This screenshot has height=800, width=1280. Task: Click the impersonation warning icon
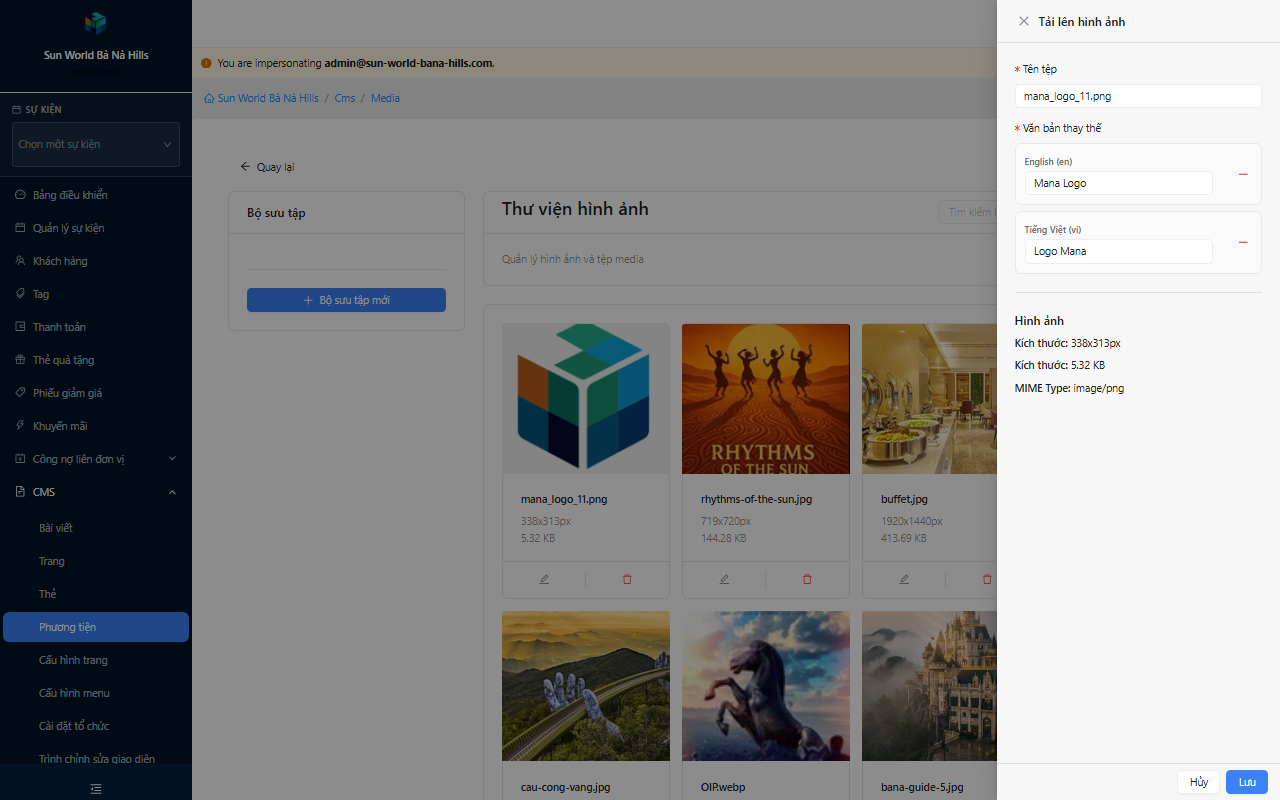(206, 63)
